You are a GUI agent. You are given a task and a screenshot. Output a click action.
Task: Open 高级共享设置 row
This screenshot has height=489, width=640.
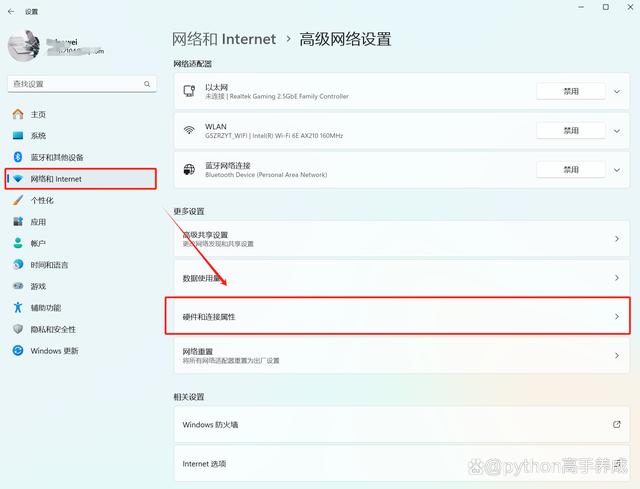402,239
